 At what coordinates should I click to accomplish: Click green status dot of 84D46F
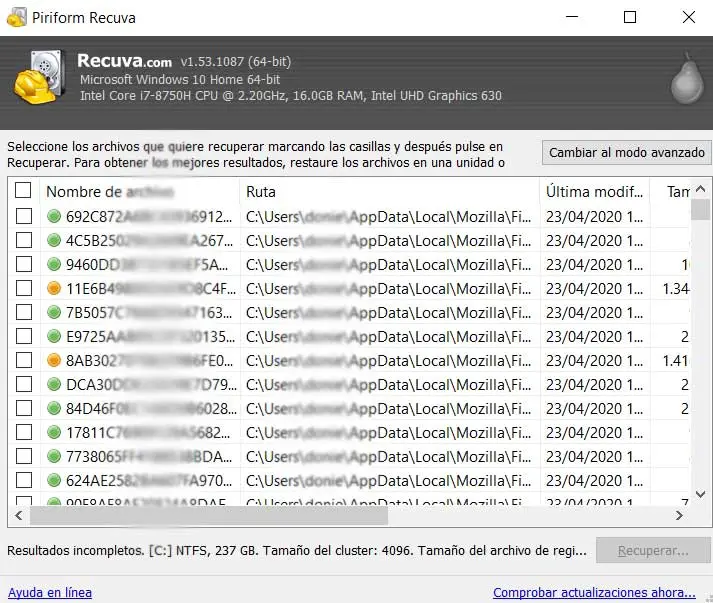54,408
